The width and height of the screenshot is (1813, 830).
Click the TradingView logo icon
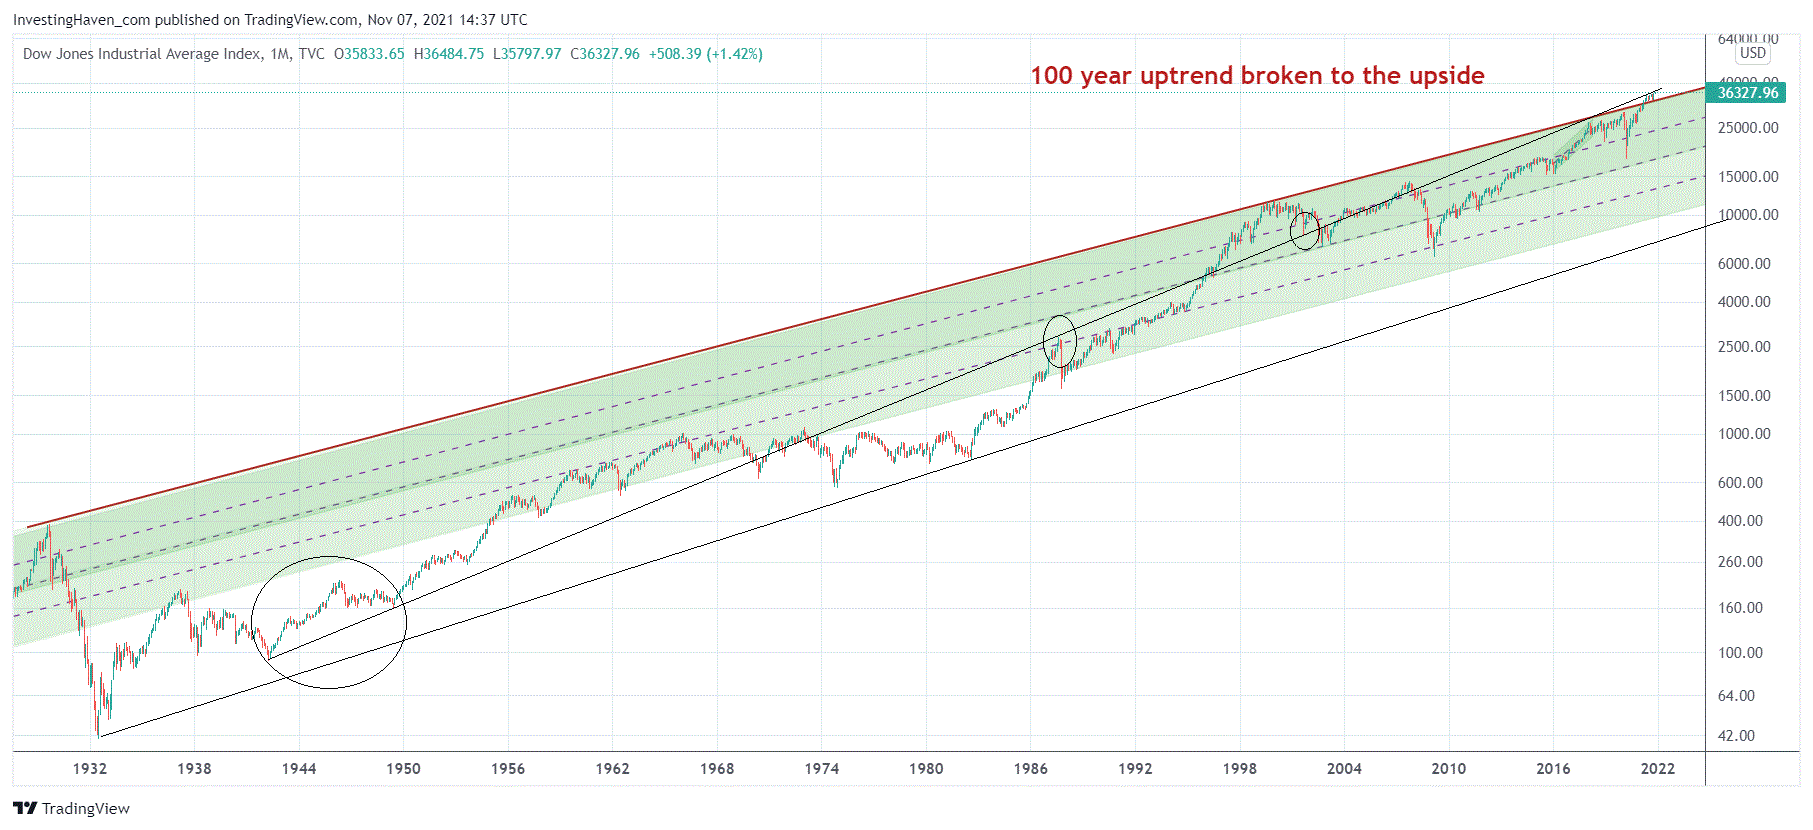pyautogui.click(x=25, y=808)
